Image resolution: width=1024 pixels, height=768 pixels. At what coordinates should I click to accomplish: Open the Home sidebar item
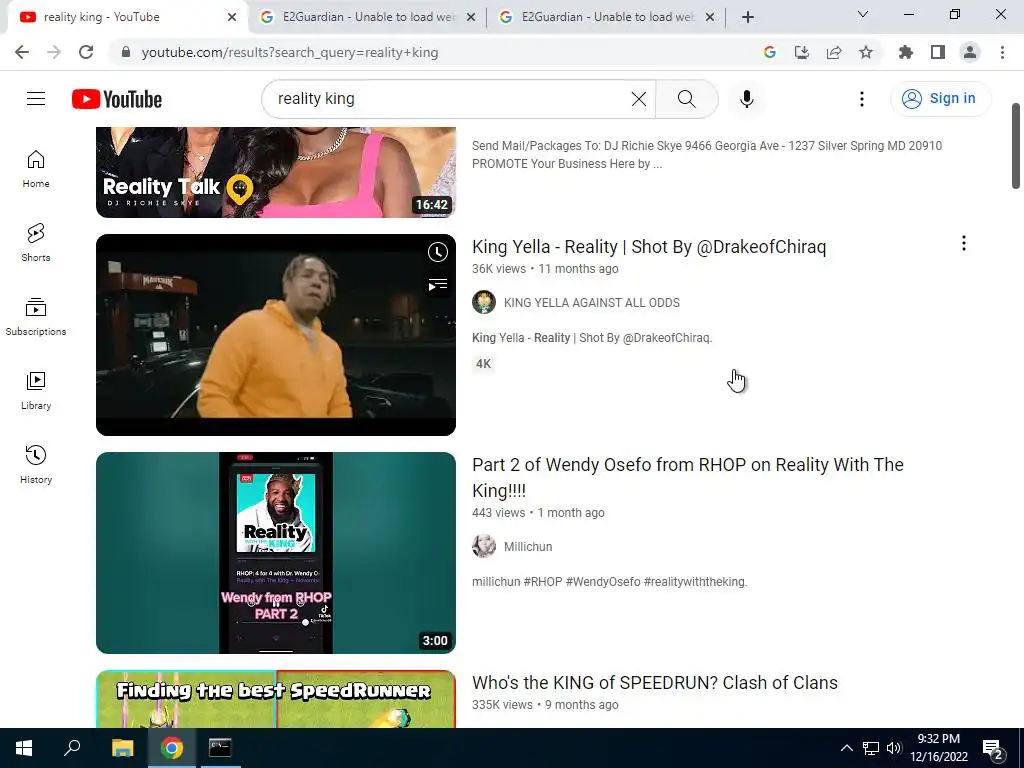tap(36, 169)
